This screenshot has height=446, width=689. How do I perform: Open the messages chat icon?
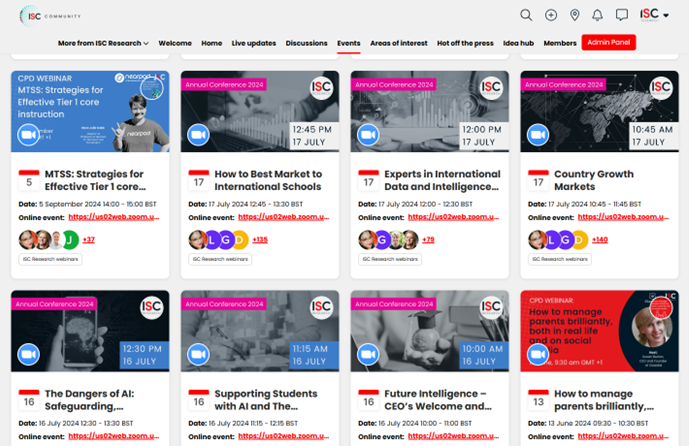point(622,15)
